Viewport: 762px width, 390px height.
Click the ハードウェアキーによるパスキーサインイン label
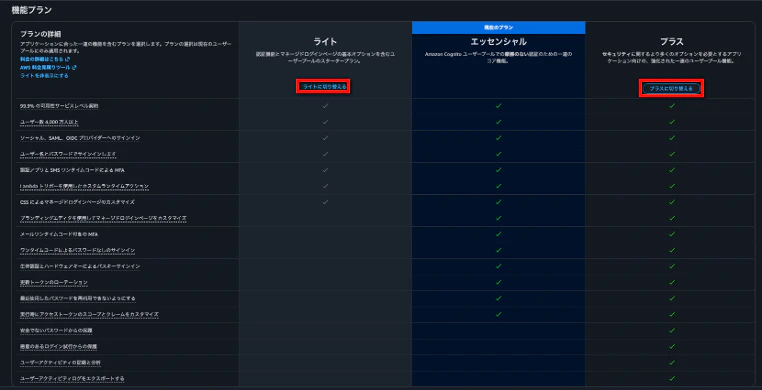[80, 266]
